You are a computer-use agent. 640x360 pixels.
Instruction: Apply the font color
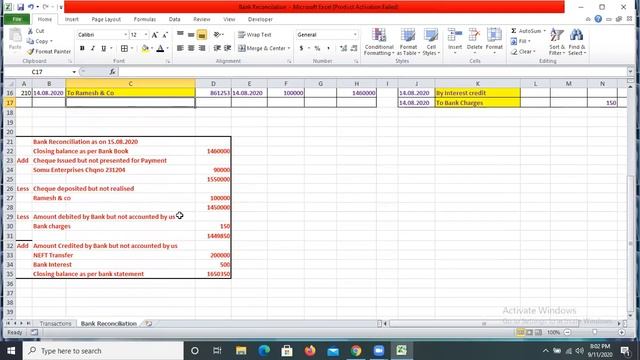pyautogui.click(x=160, y=48)
